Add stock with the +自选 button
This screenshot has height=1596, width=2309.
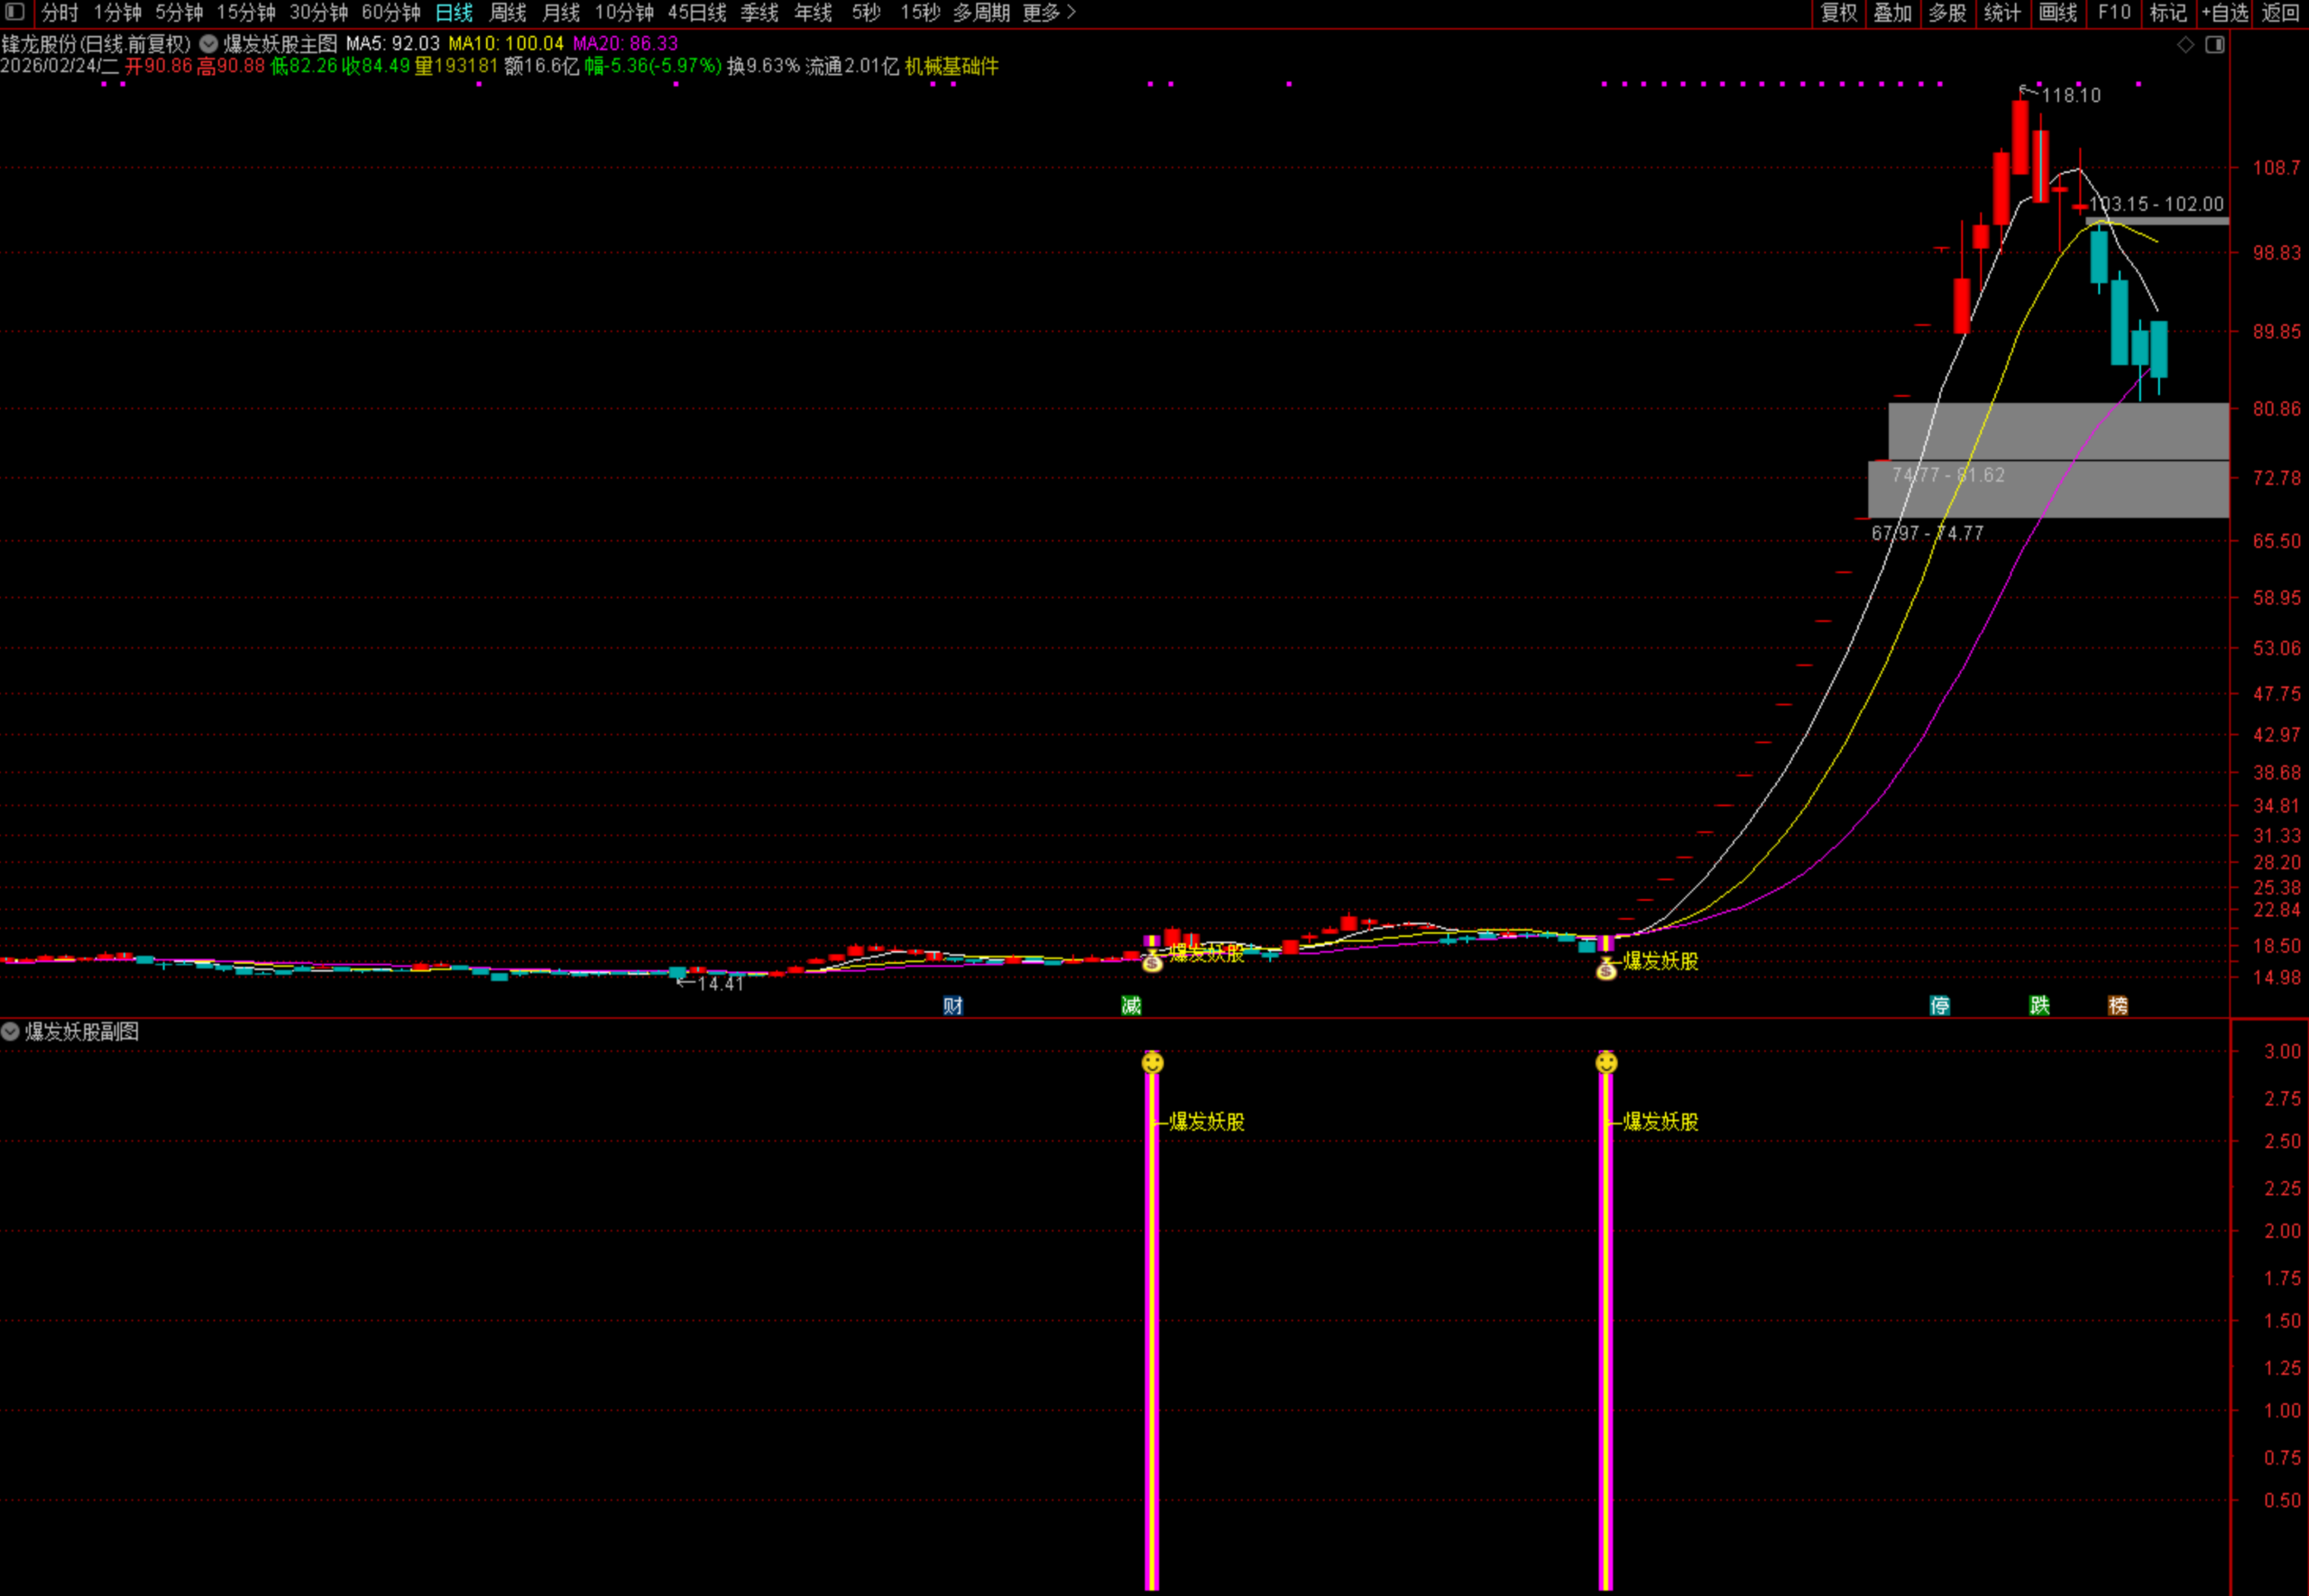click(2224, 12)
